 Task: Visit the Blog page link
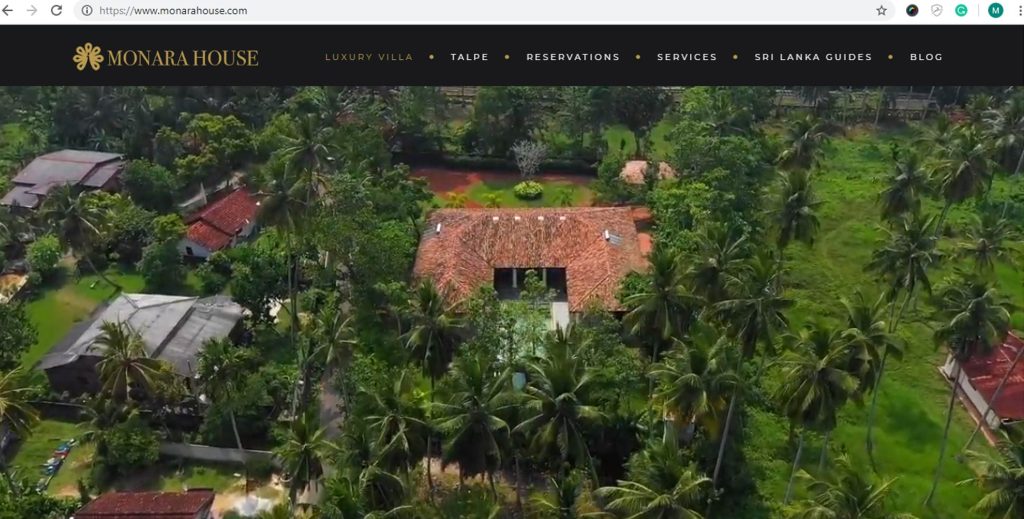pyautogui.click(x=926, y=57)
